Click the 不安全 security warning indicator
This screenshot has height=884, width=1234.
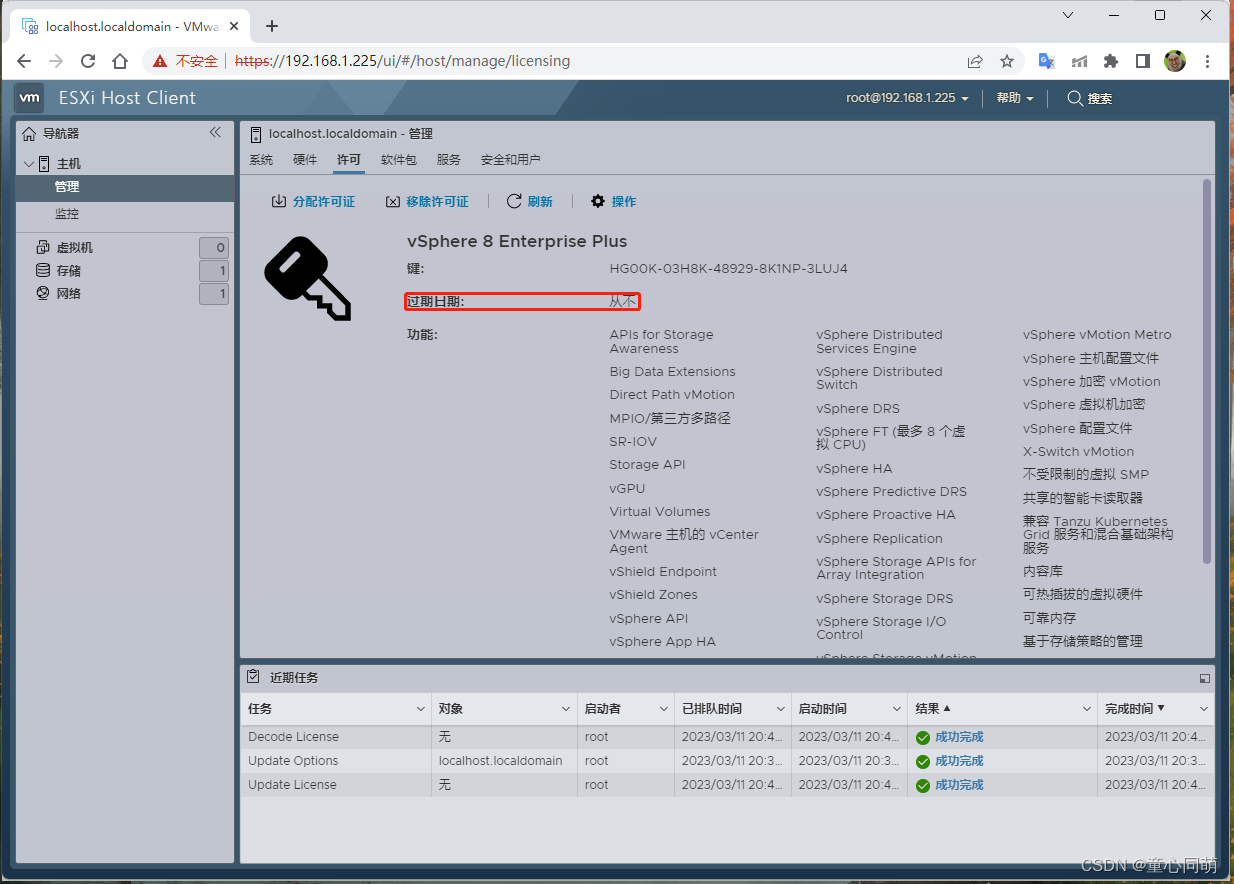pyautogui.click(x=186, y=61)
